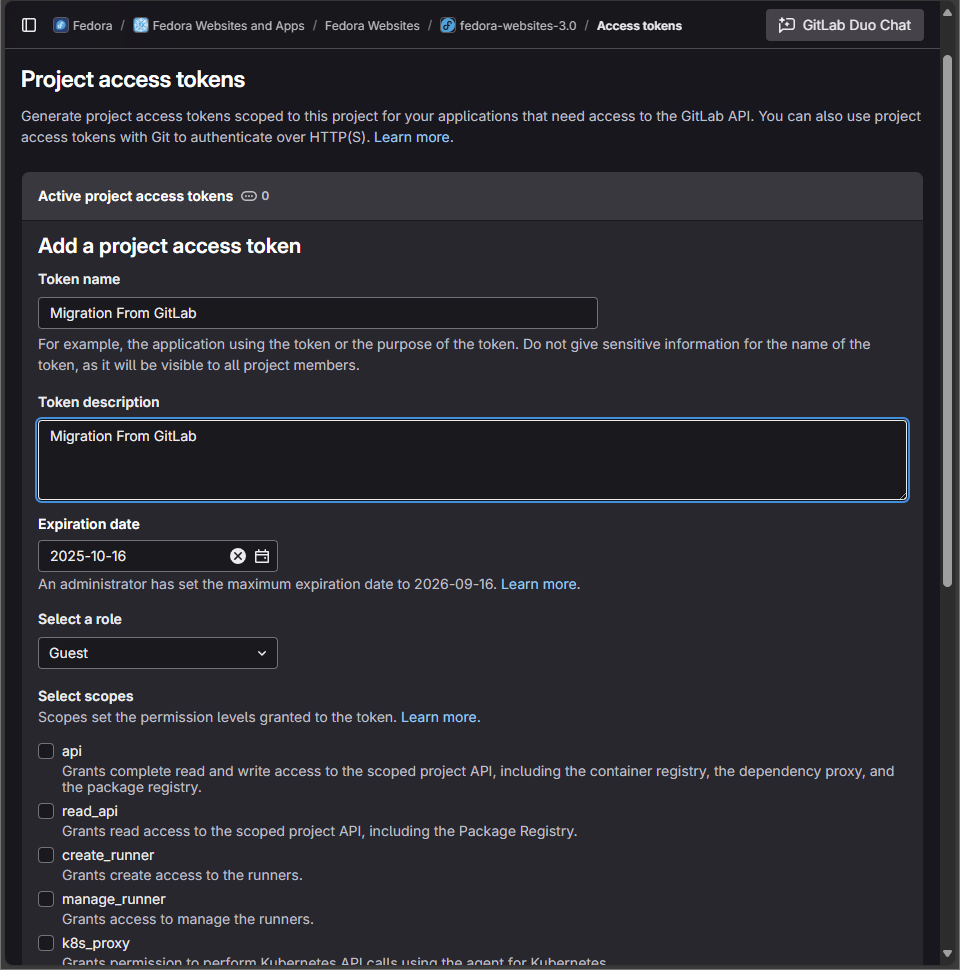Click Learn more about maximum expiration dates
Viewport: 960px width, 970px height.
coord(538,584)
